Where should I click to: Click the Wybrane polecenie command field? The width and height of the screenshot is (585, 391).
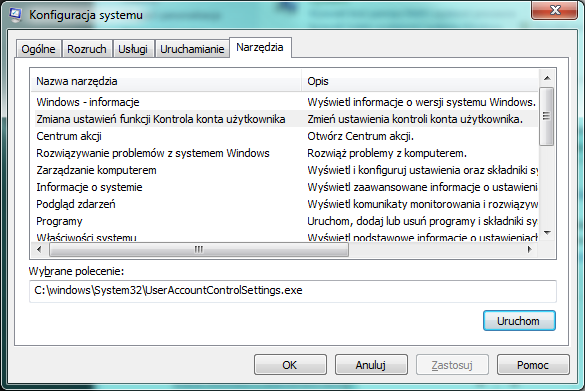[x=293, y=291]
